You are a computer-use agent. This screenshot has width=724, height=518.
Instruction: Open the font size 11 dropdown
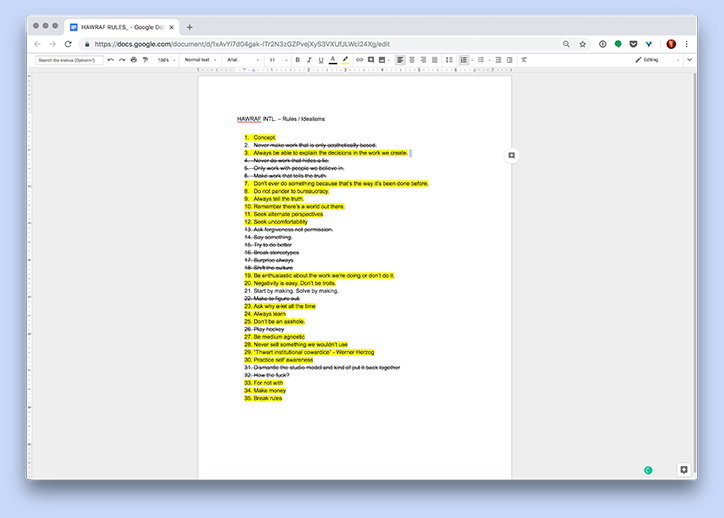click(278, 60)
